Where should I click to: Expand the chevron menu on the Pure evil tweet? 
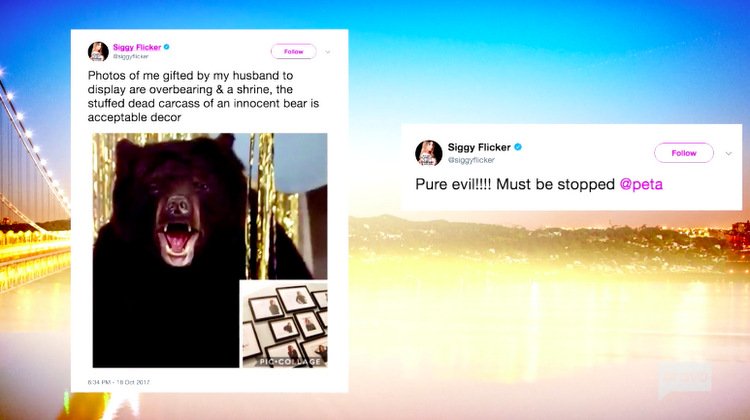[728, 154]
